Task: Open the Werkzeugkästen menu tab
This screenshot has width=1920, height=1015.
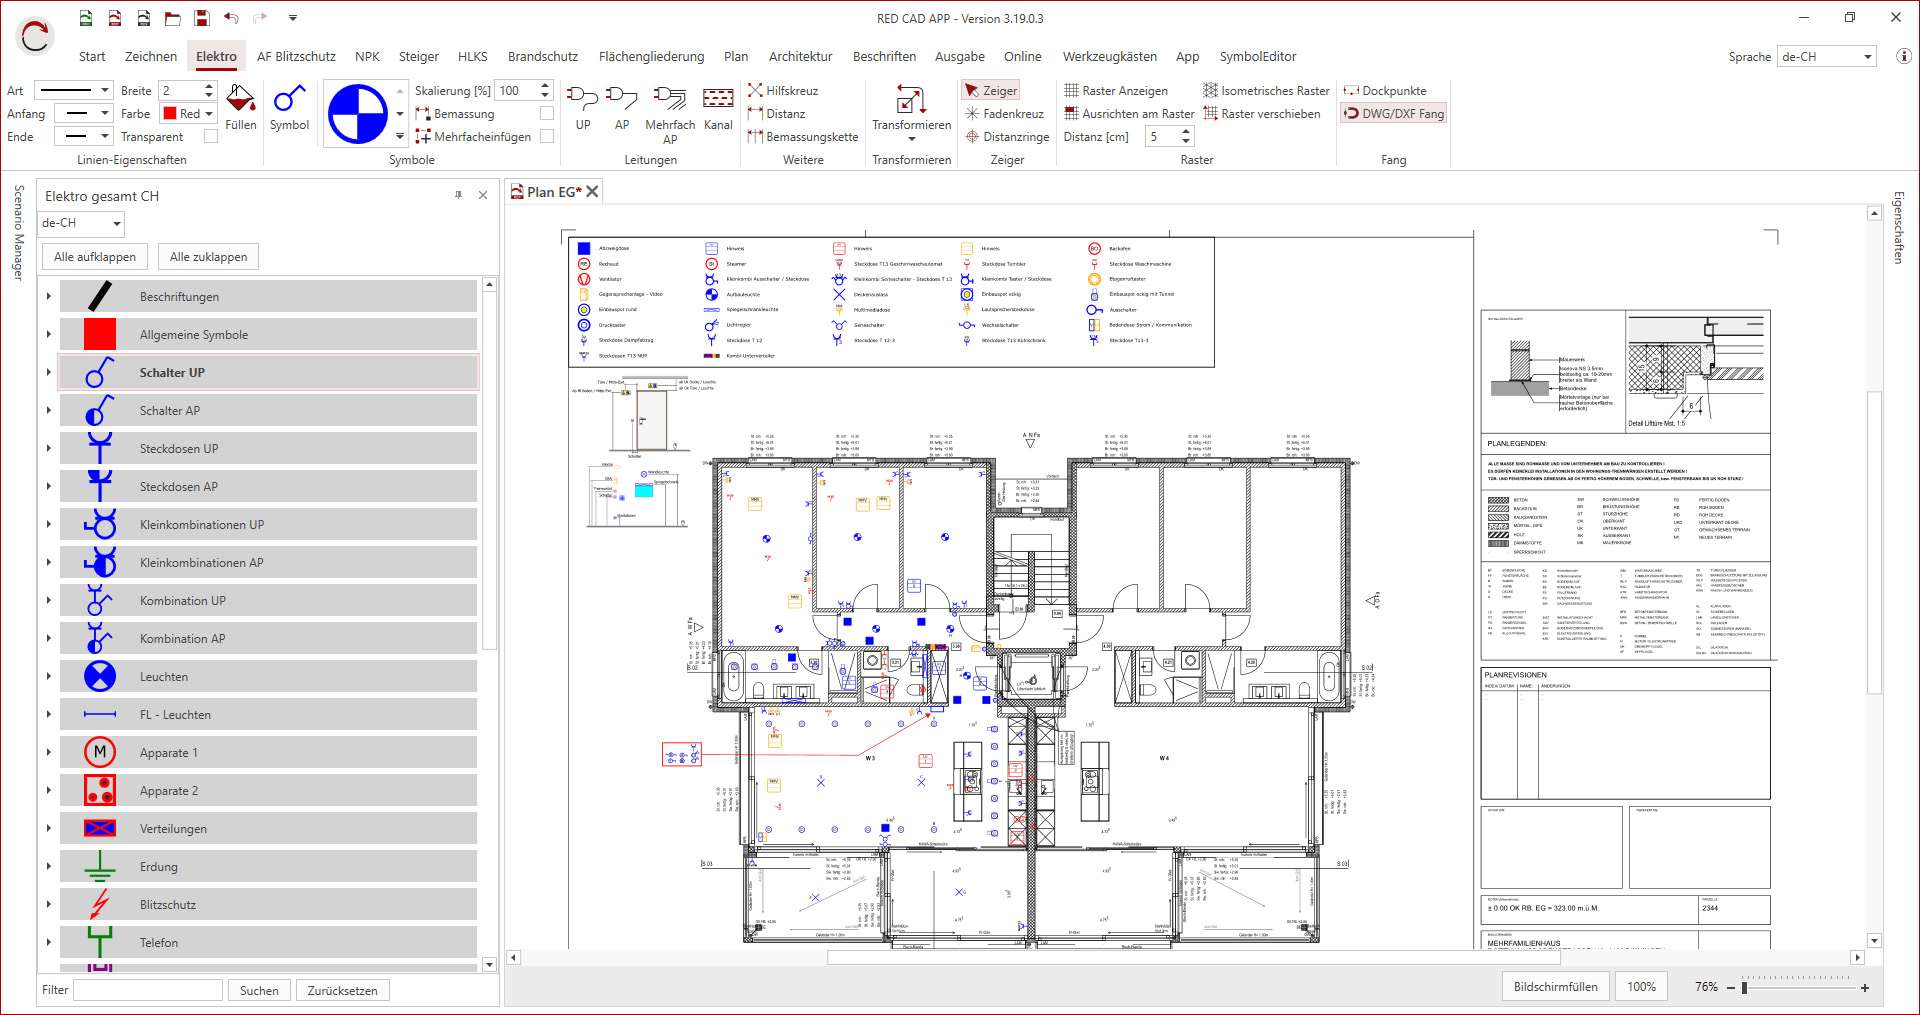Action: tap(1109, 57)
